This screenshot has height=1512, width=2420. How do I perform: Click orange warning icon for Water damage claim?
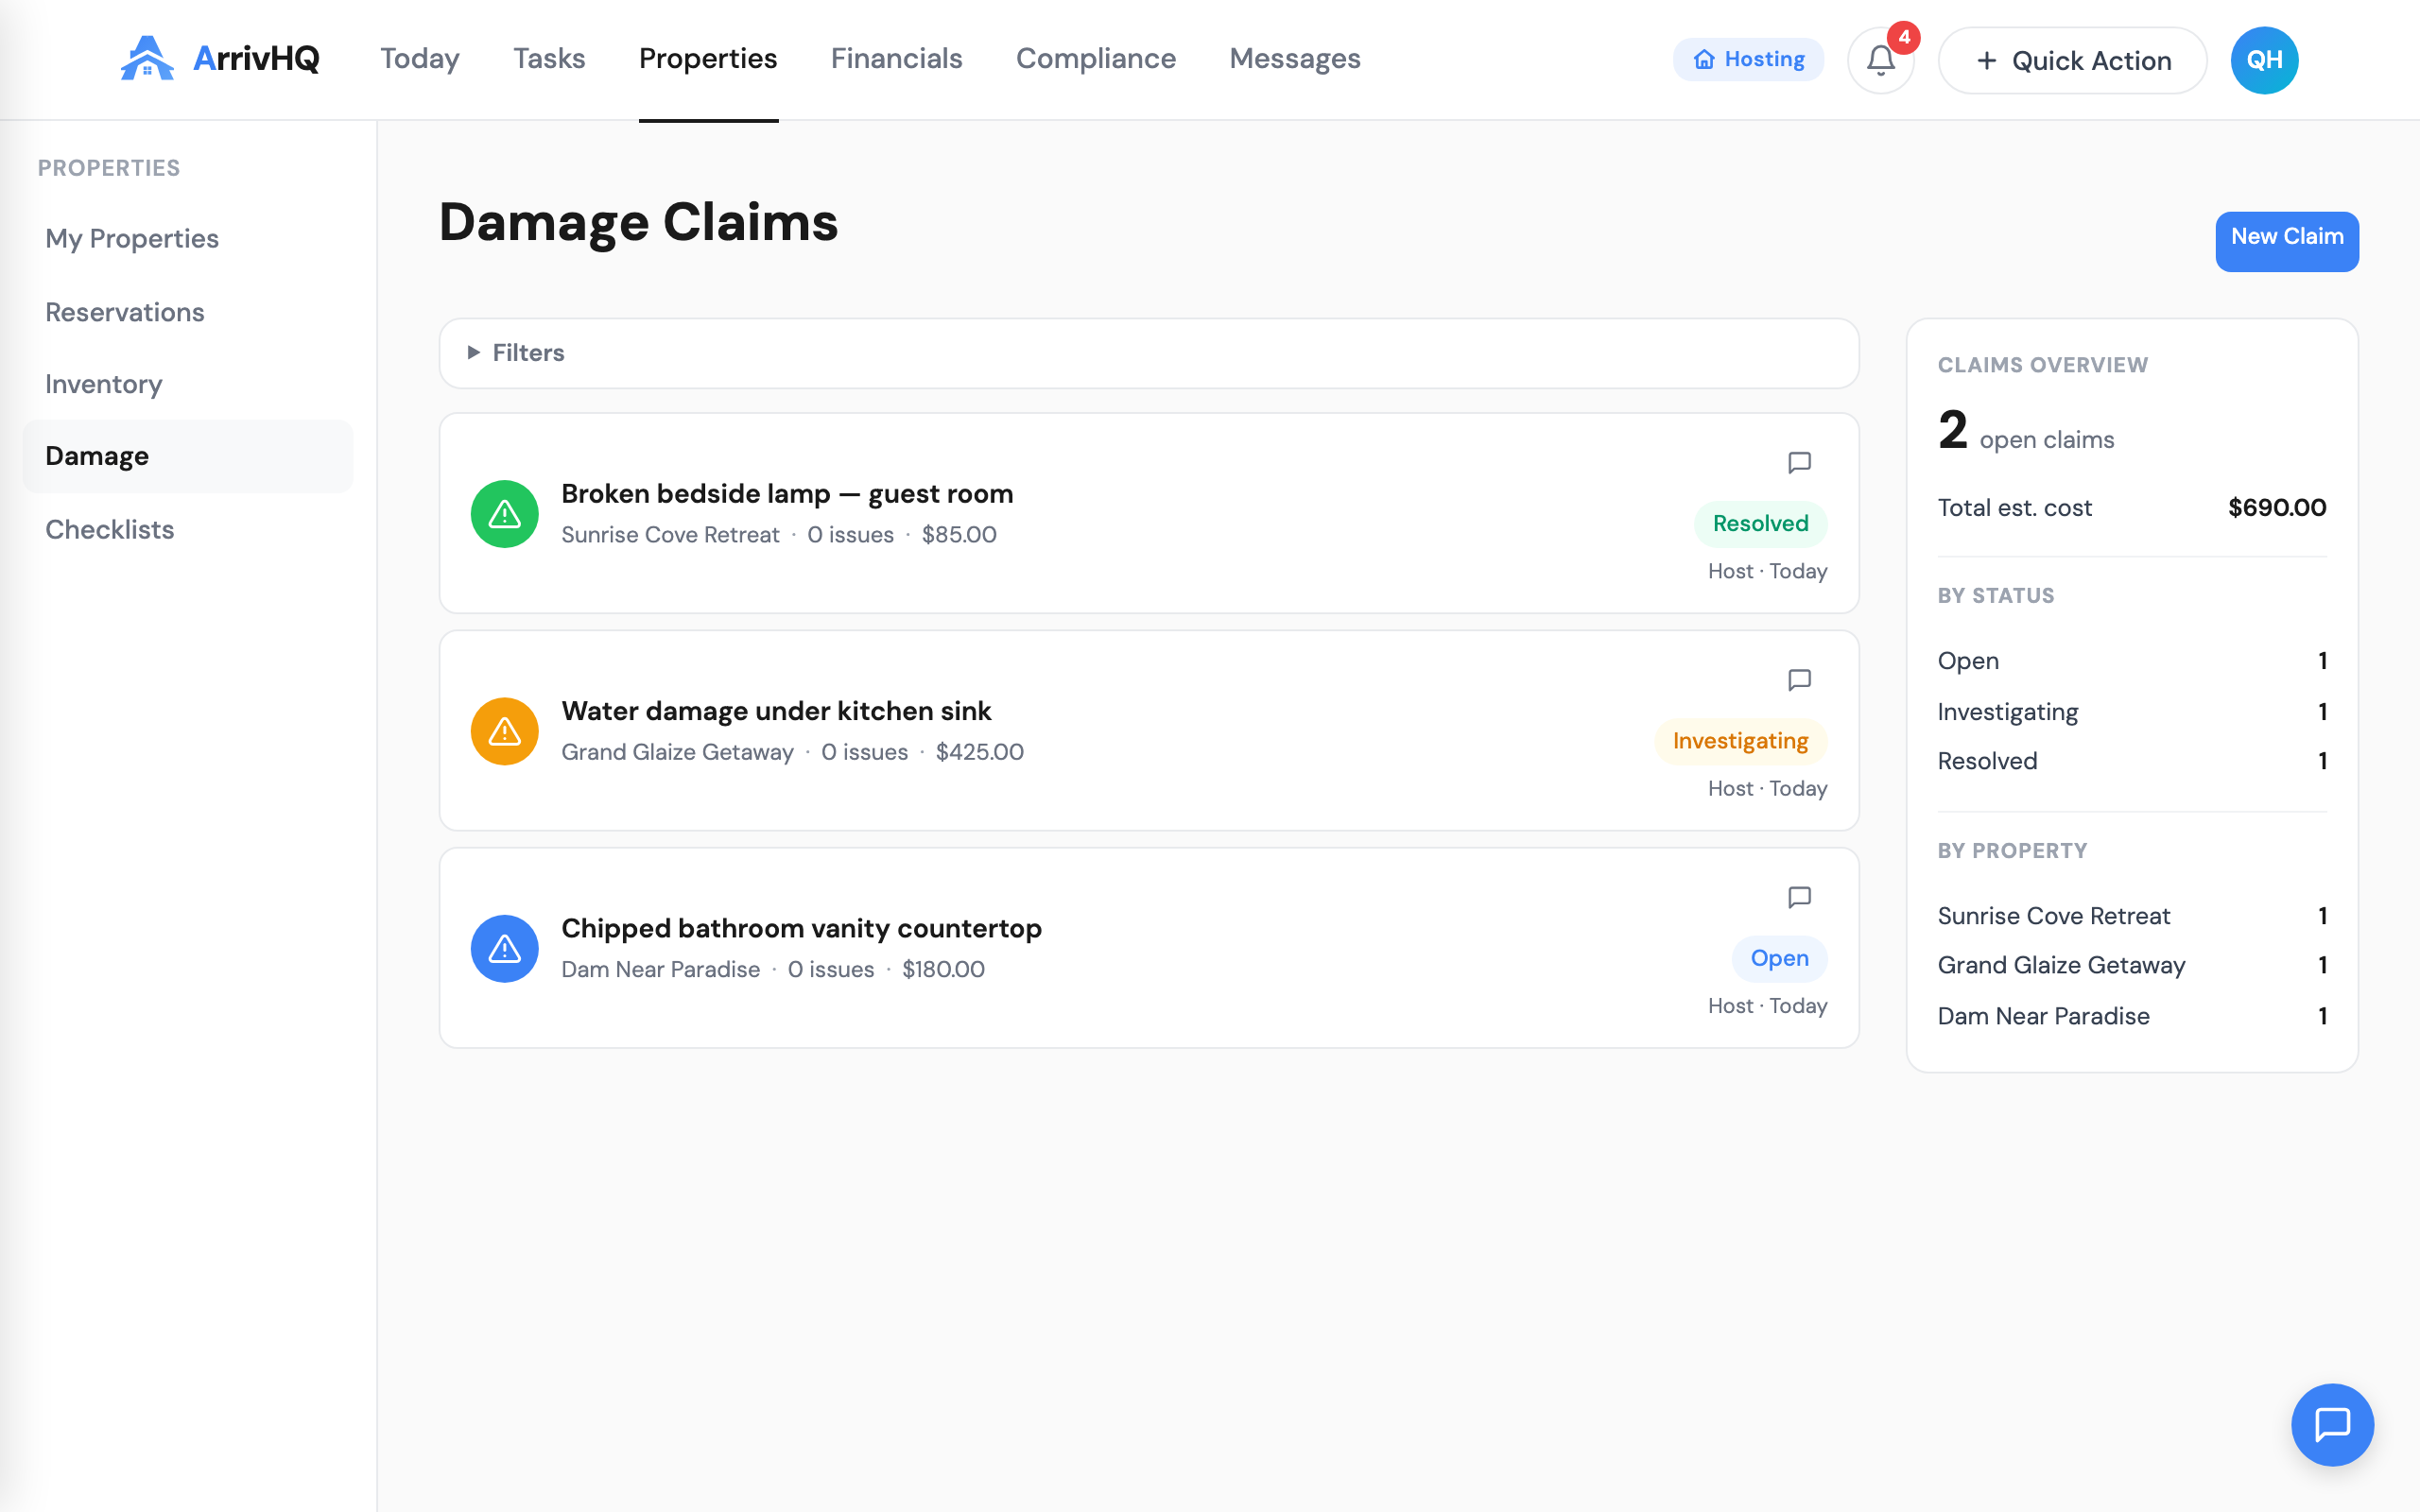pos(505,731)
